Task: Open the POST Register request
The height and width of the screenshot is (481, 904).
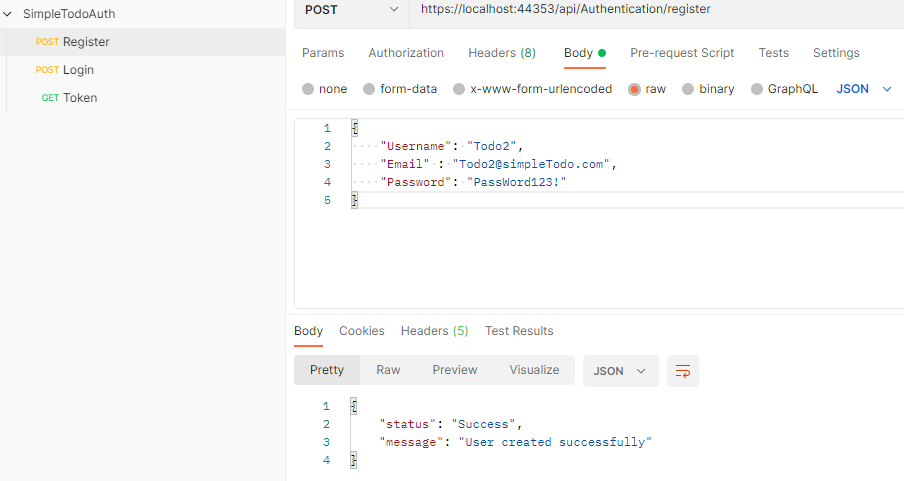Action: click(142, 42)
